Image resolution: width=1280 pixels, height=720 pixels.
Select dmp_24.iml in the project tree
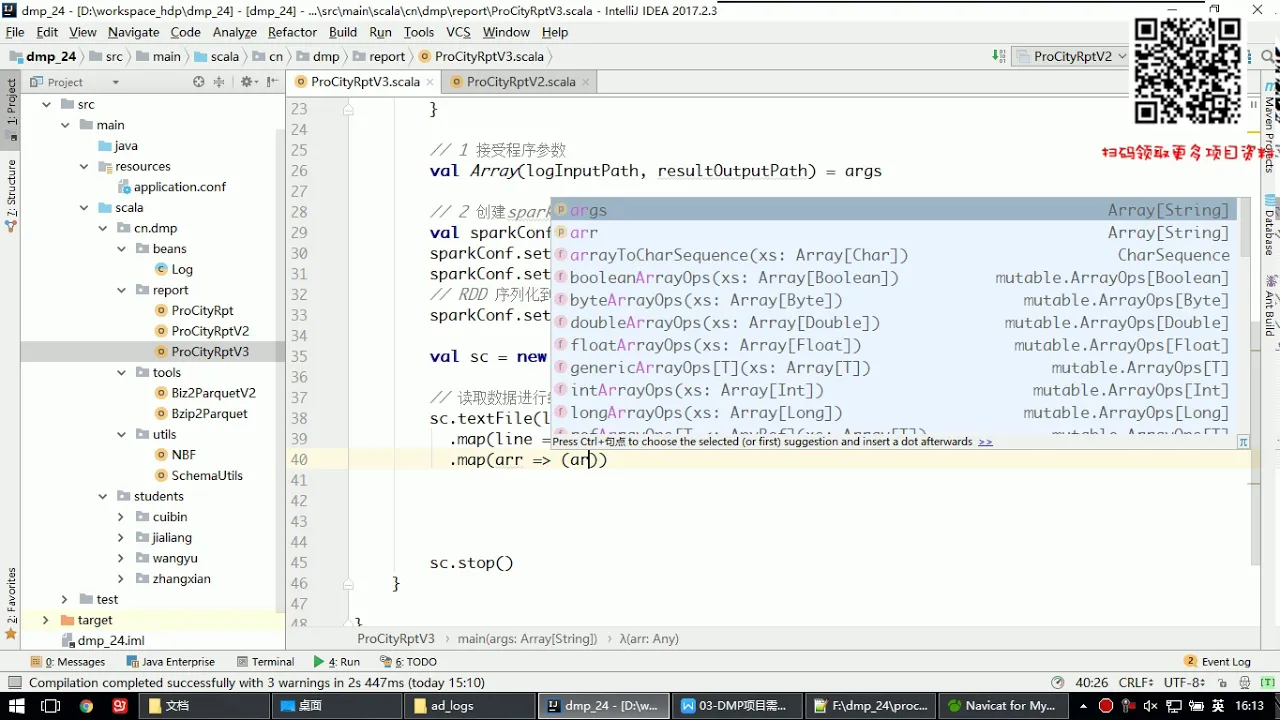coord(102,641)
